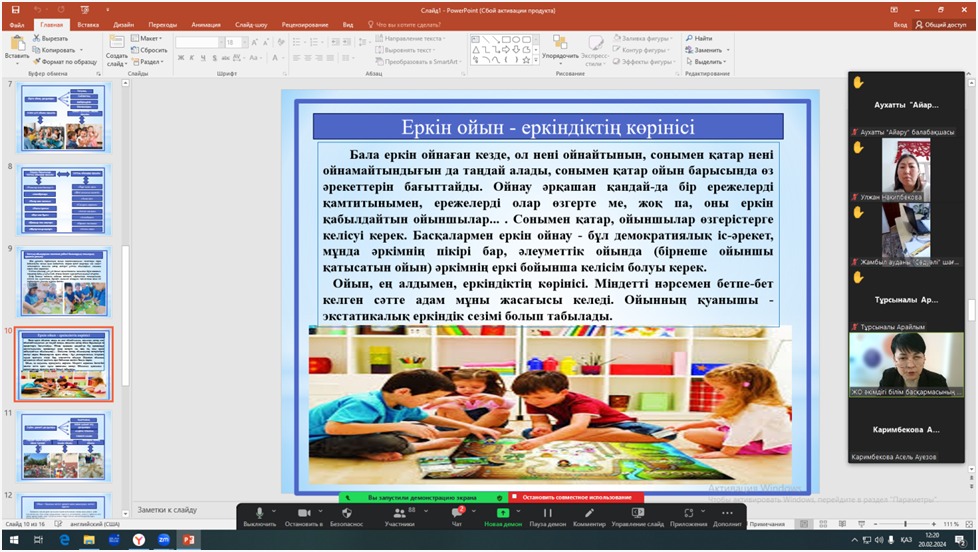Click Заметки к слайду notes field
Viewport: 978px width, 552px height.
point(167,510)
